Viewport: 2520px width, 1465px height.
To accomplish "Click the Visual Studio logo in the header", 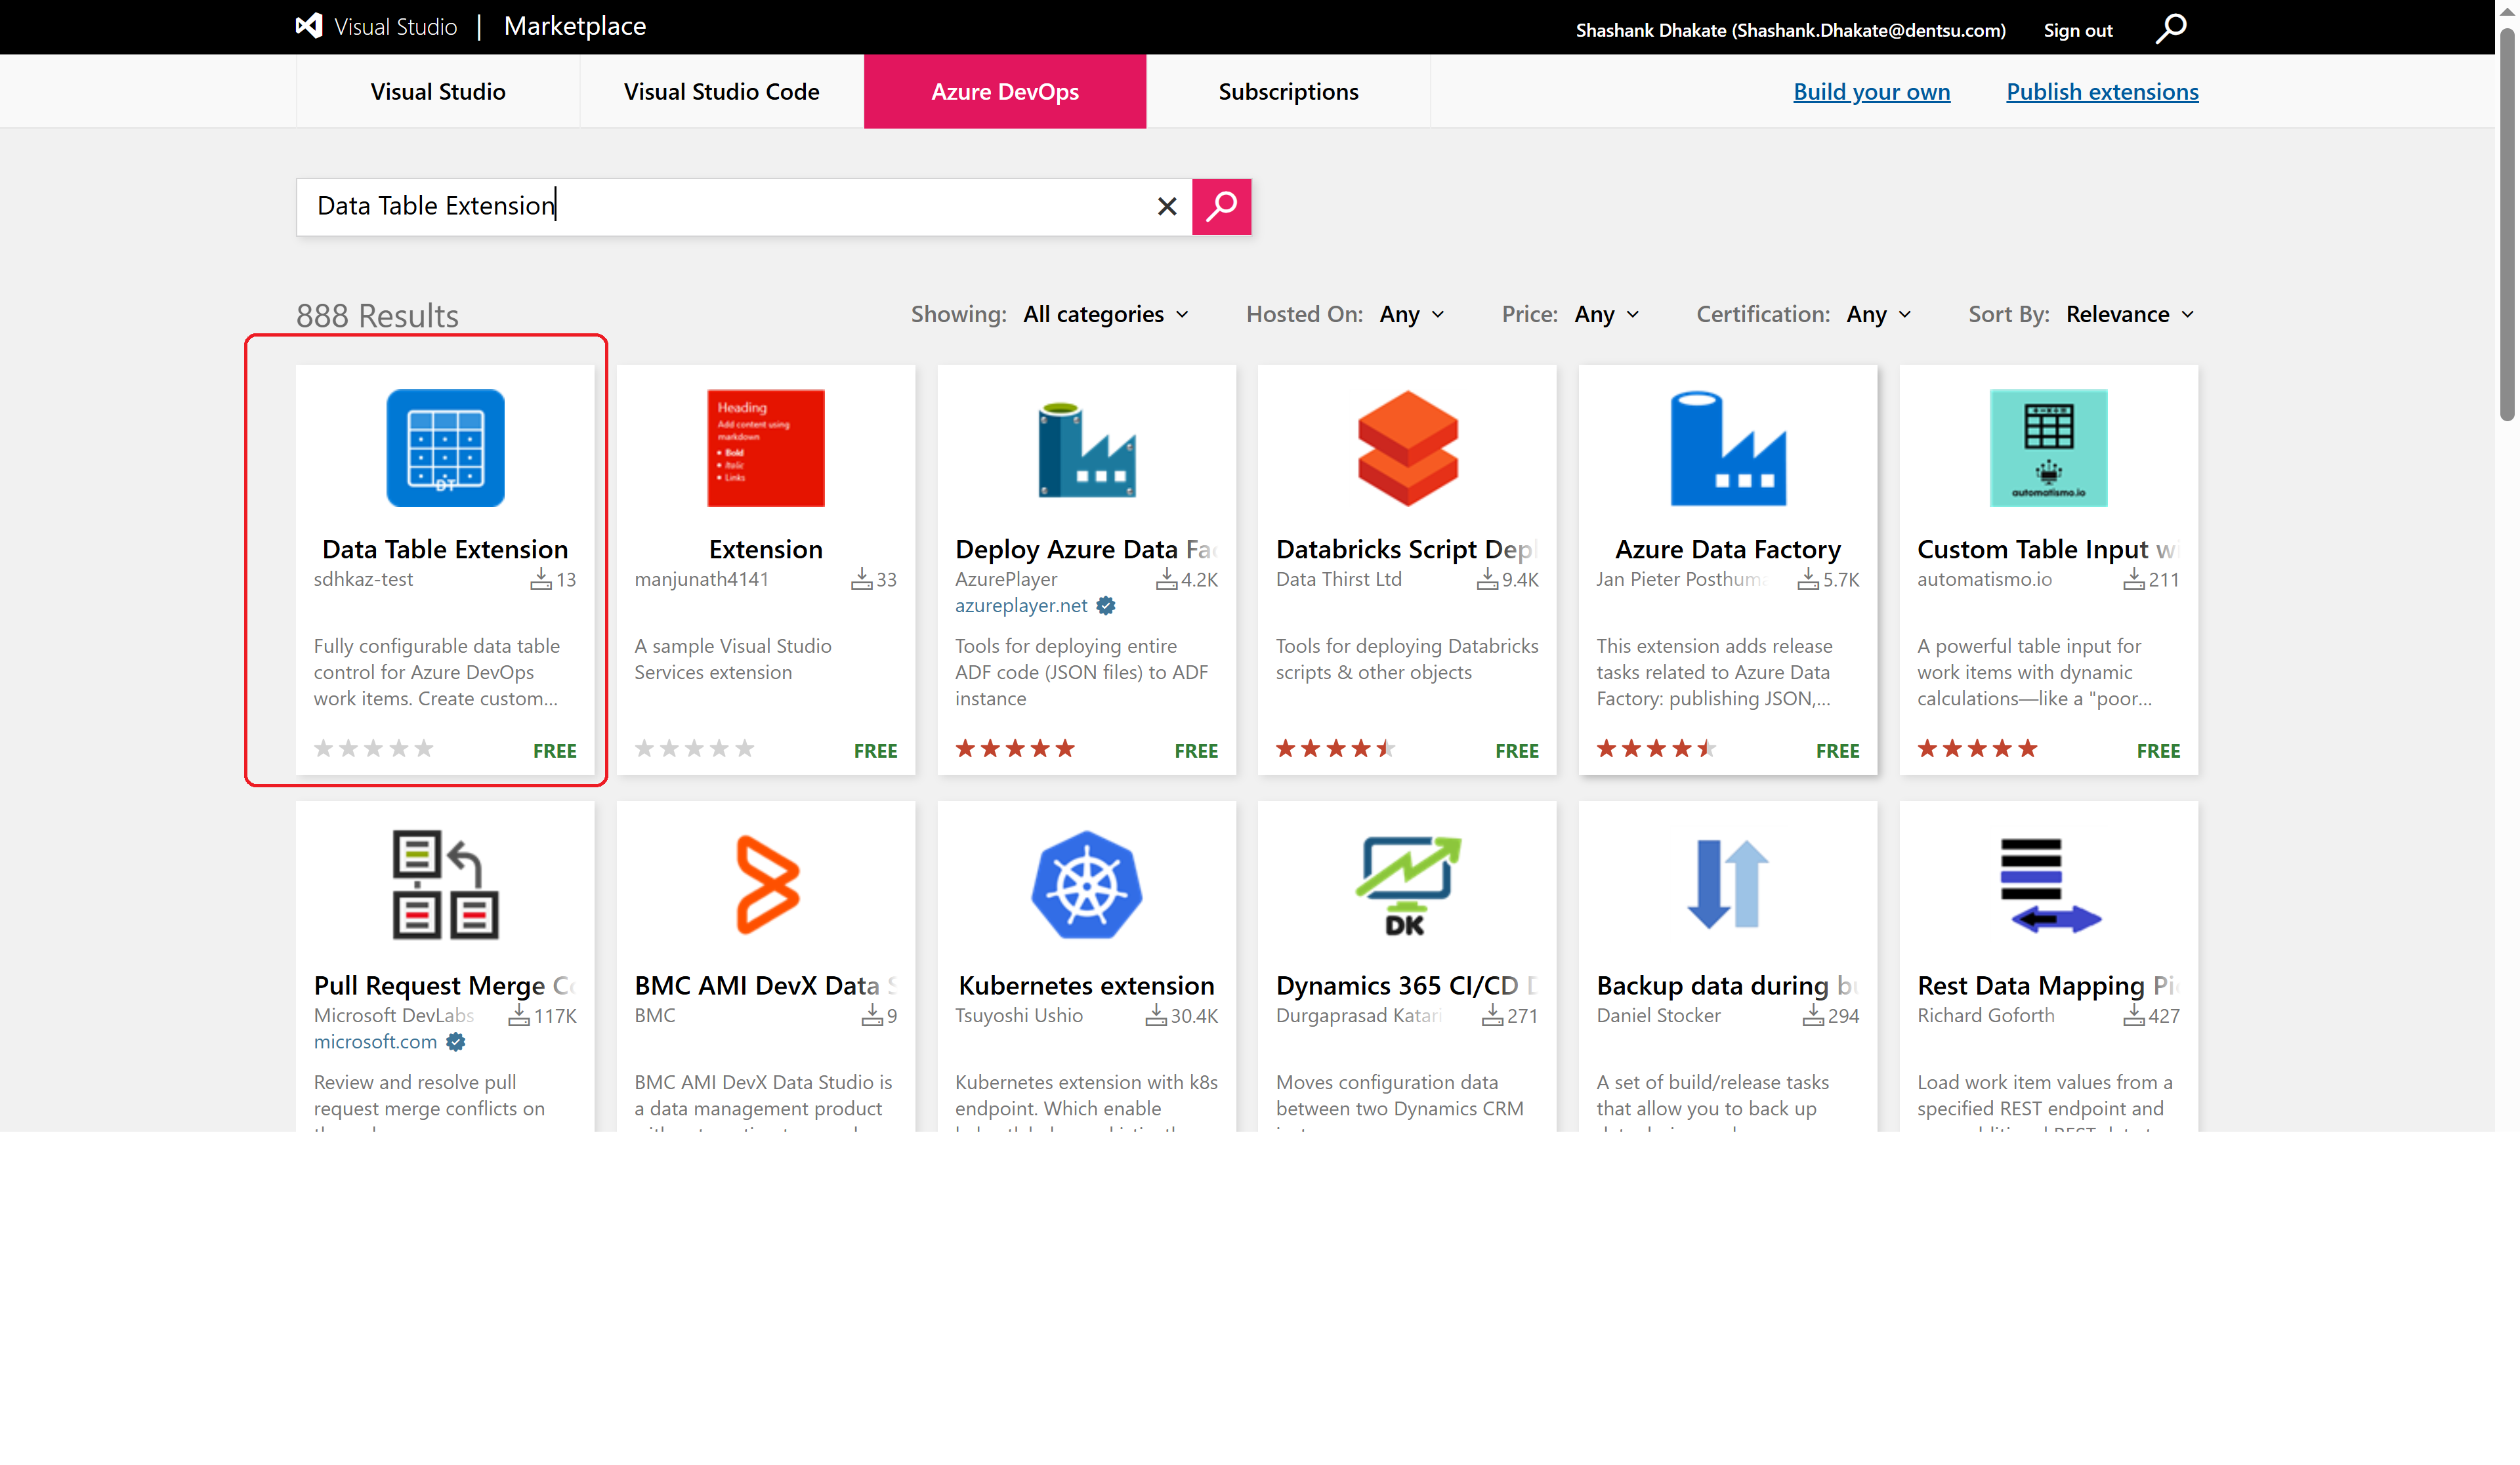I will (309, 26).
